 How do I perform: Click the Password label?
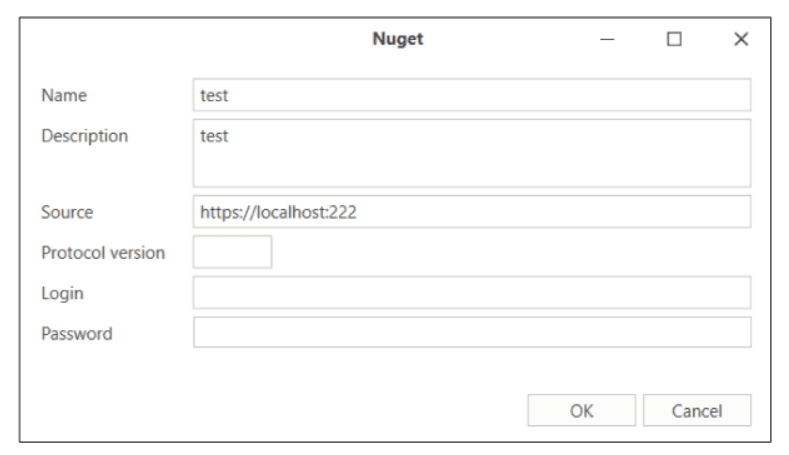pos(76,333)
